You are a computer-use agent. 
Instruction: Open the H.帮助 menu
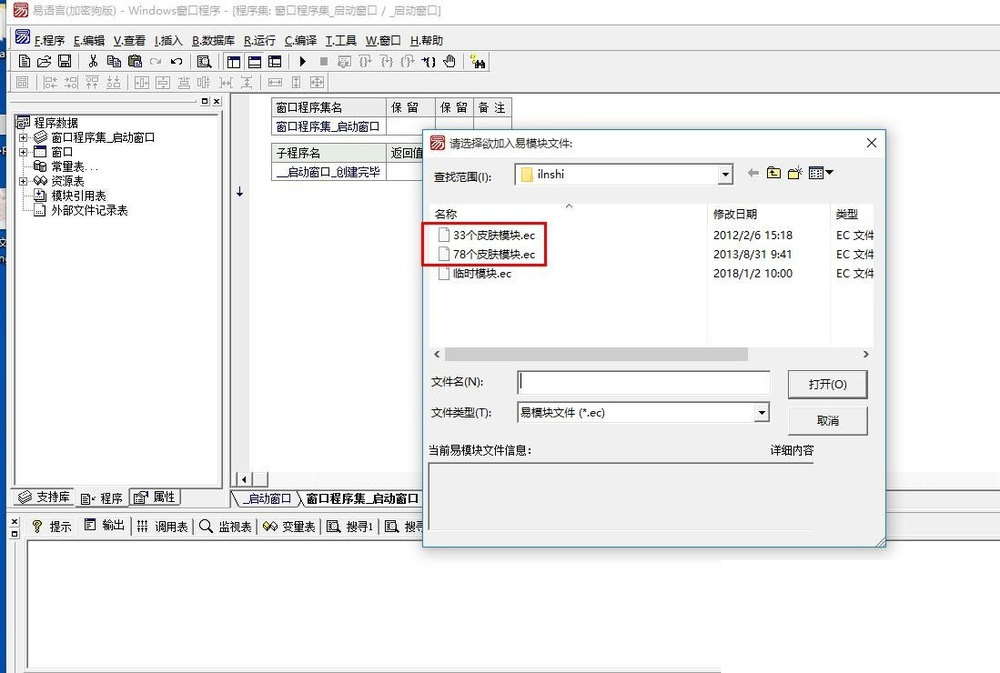(x=426, y=41)
